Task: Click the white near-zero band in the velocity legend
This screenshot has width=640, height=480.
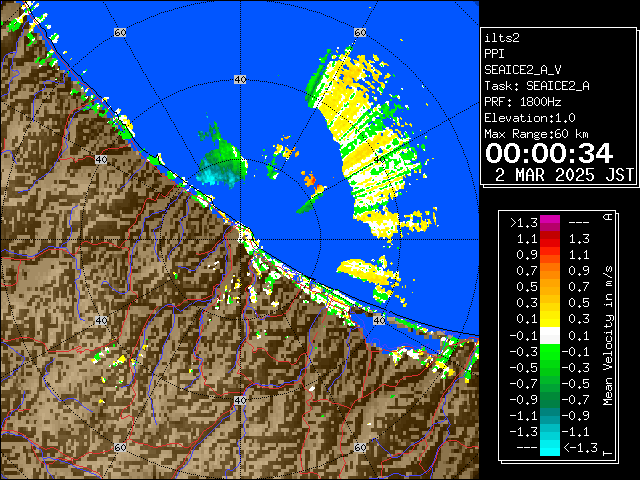Action: 550,336
